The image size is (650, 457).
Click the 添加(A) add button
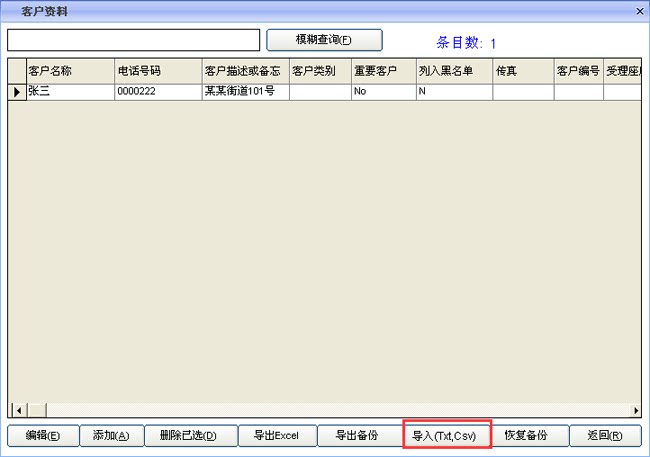click(x=112, y=435)
